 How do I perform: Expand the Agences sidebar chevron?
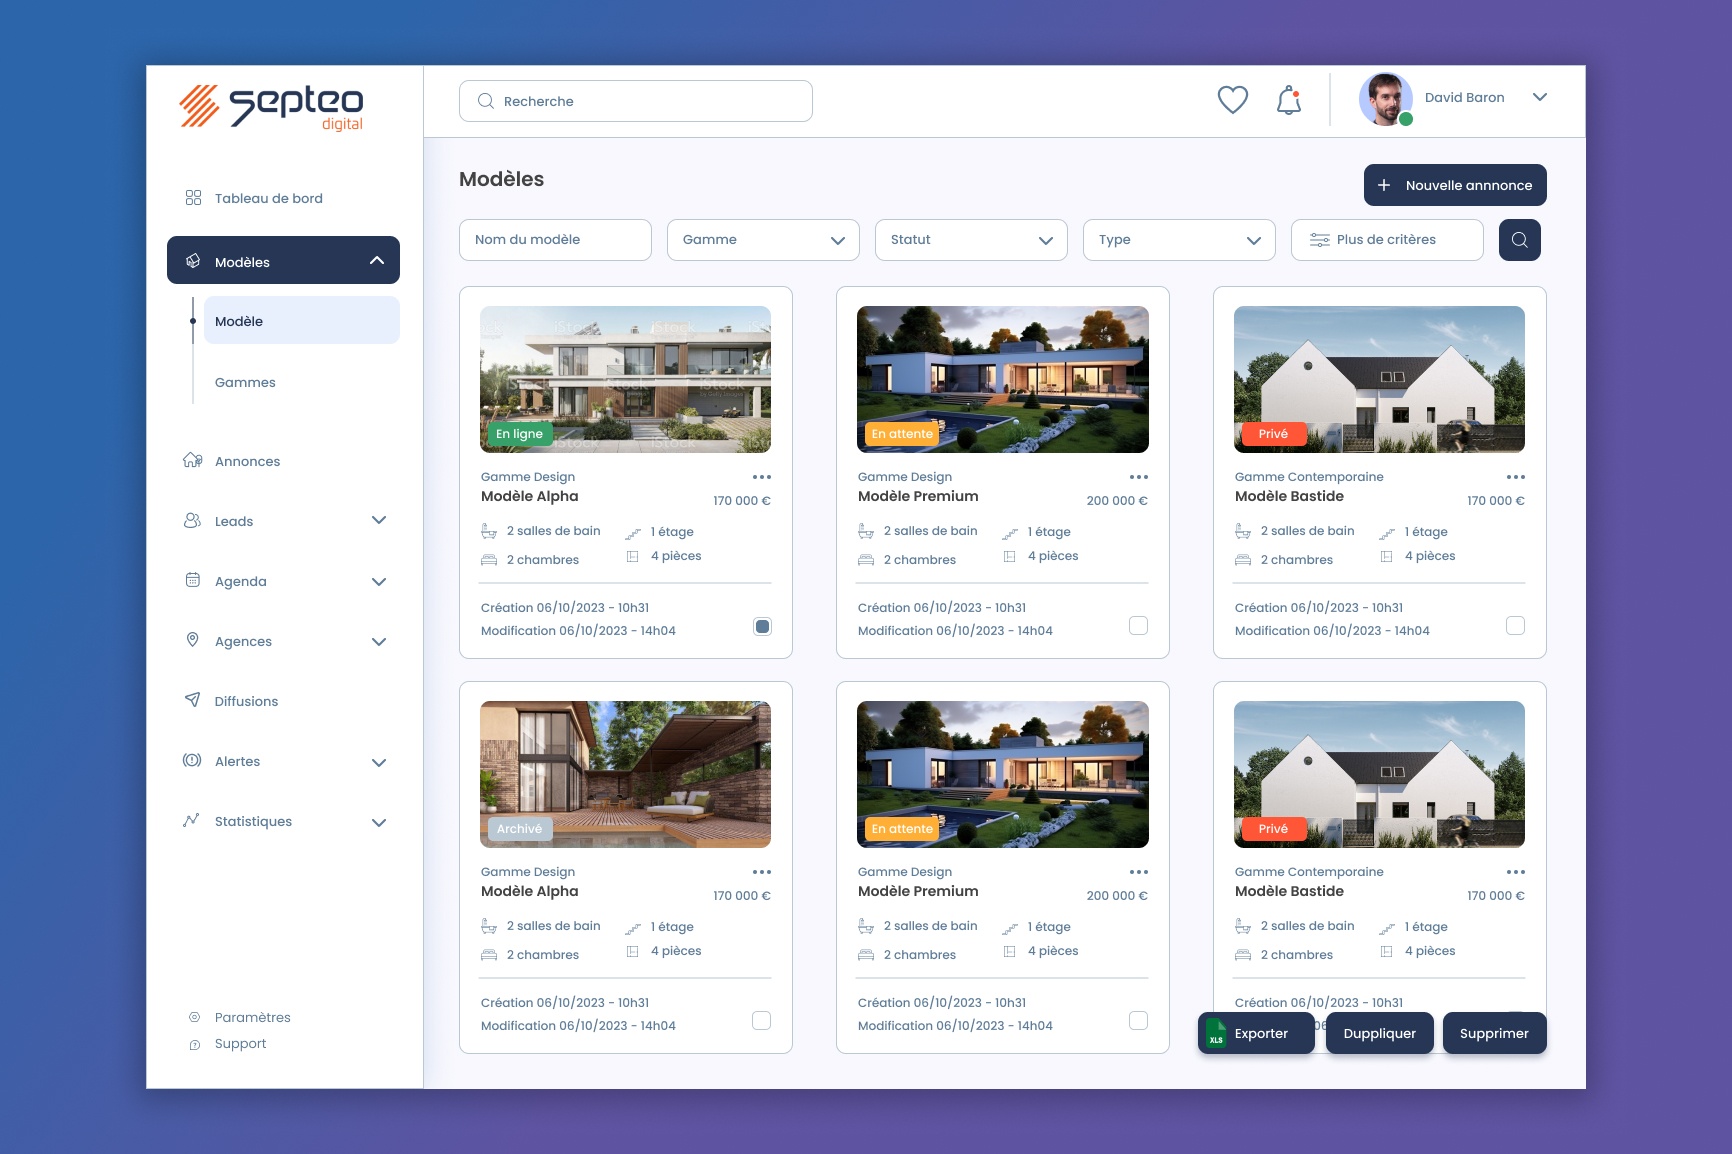(379, 642)
